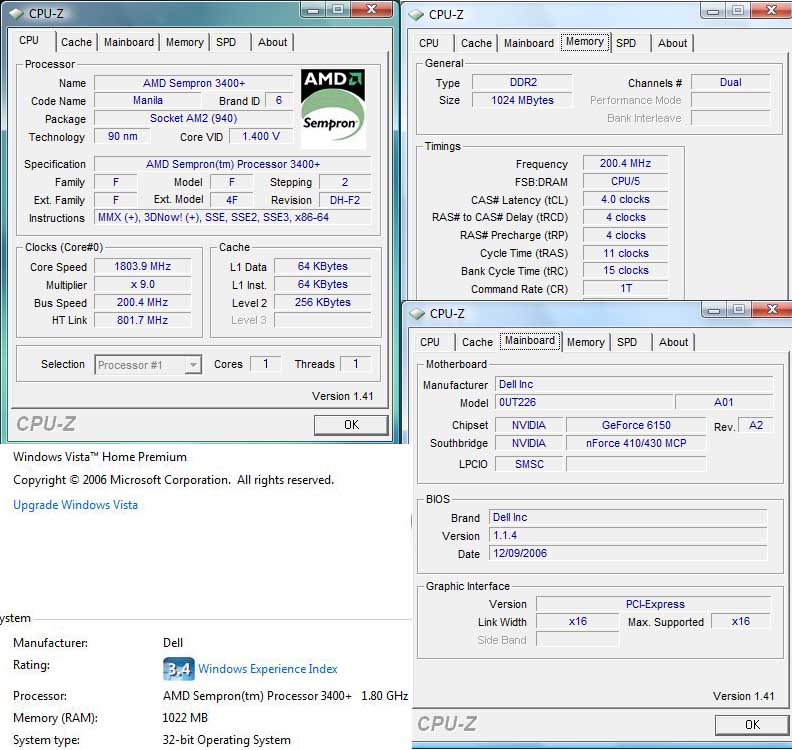
Task: Select SPD tab in Mainboard window
Action: pos(627,342)
